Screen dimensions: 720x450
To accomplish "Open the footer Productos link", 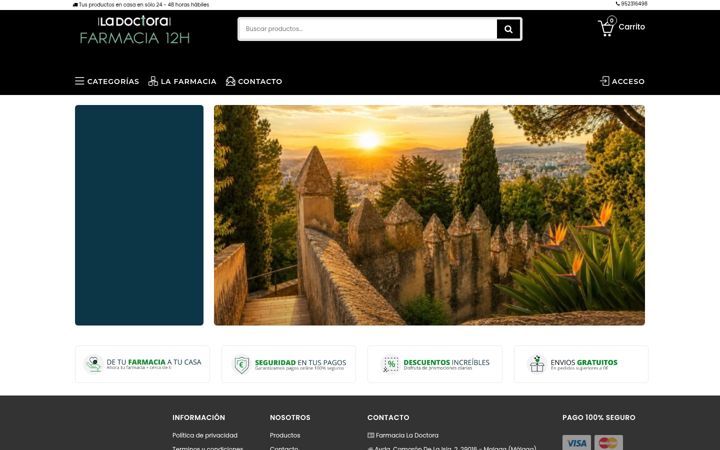I will [x=285, y=435].
